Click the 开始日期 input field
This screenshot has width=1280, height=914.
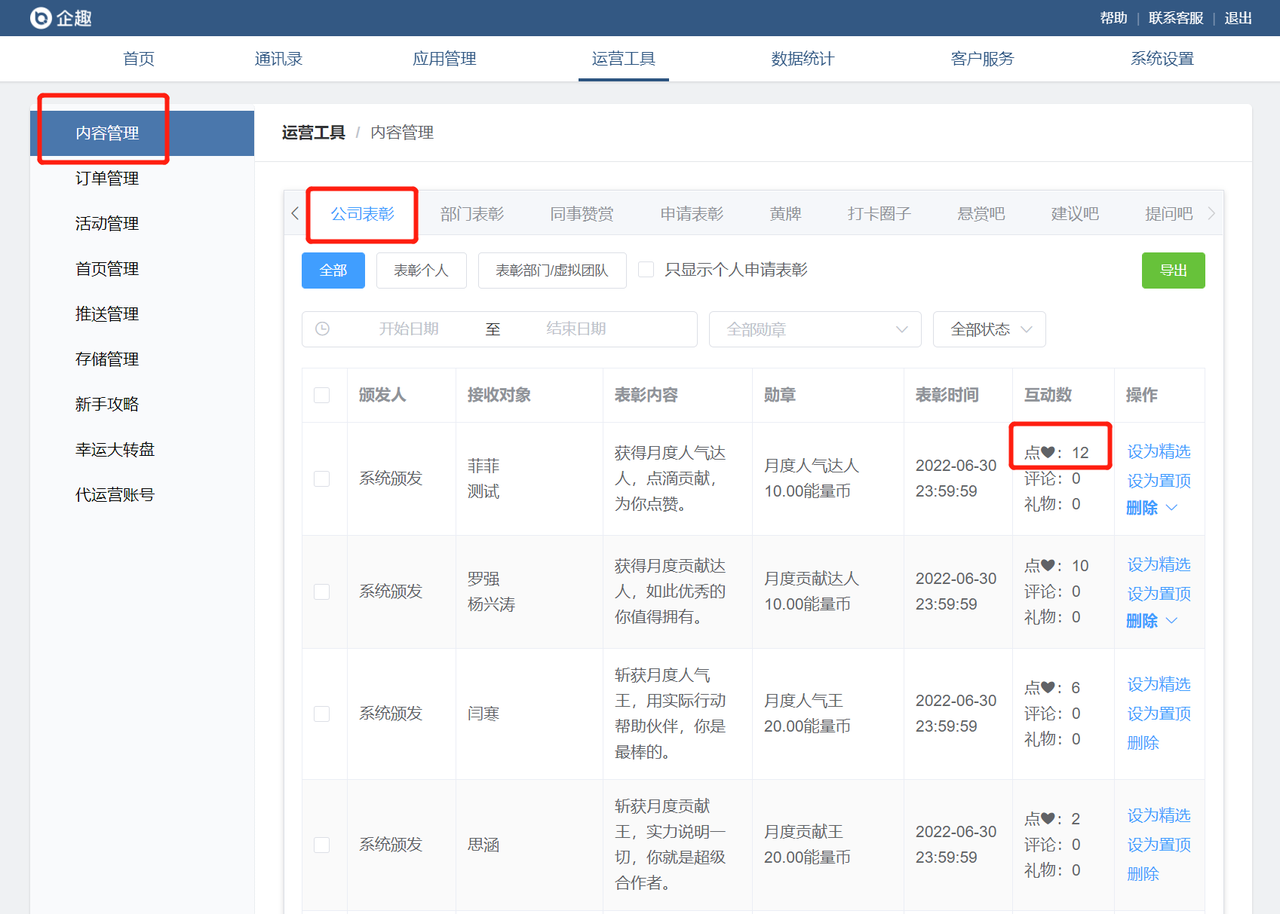(408, 329)
